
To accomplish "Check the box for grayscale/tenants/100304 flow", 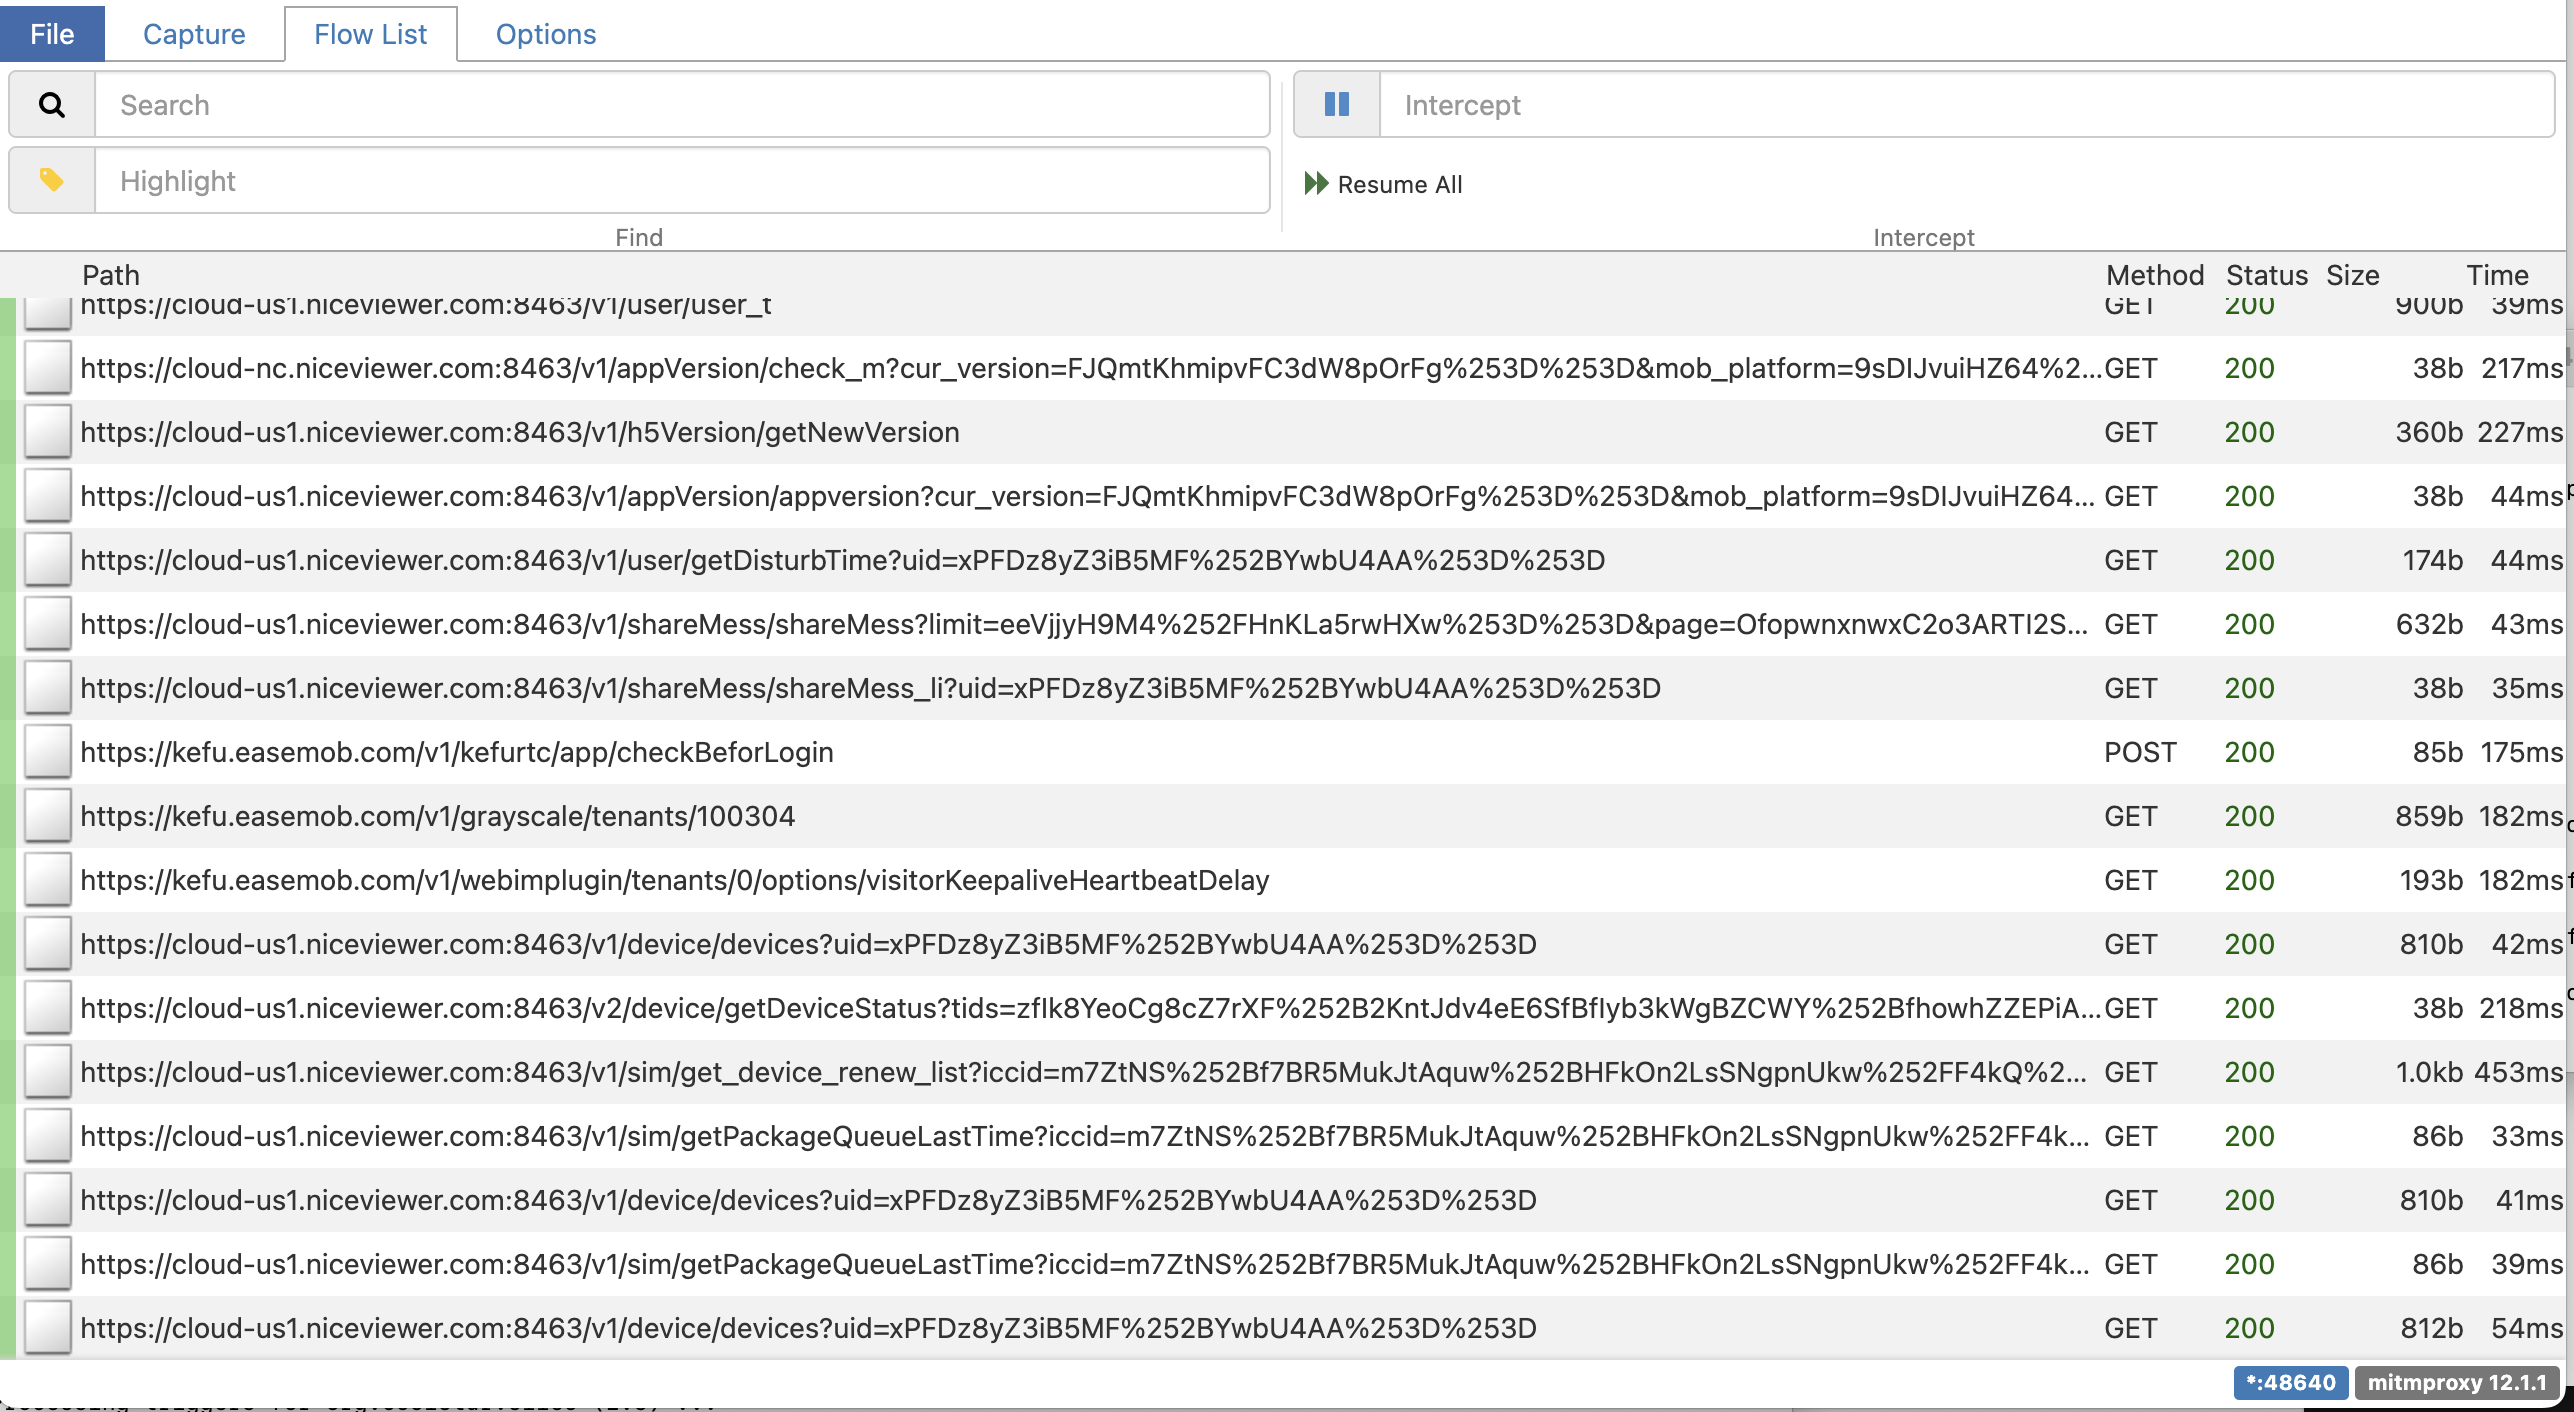I will [x=48, y=816].
